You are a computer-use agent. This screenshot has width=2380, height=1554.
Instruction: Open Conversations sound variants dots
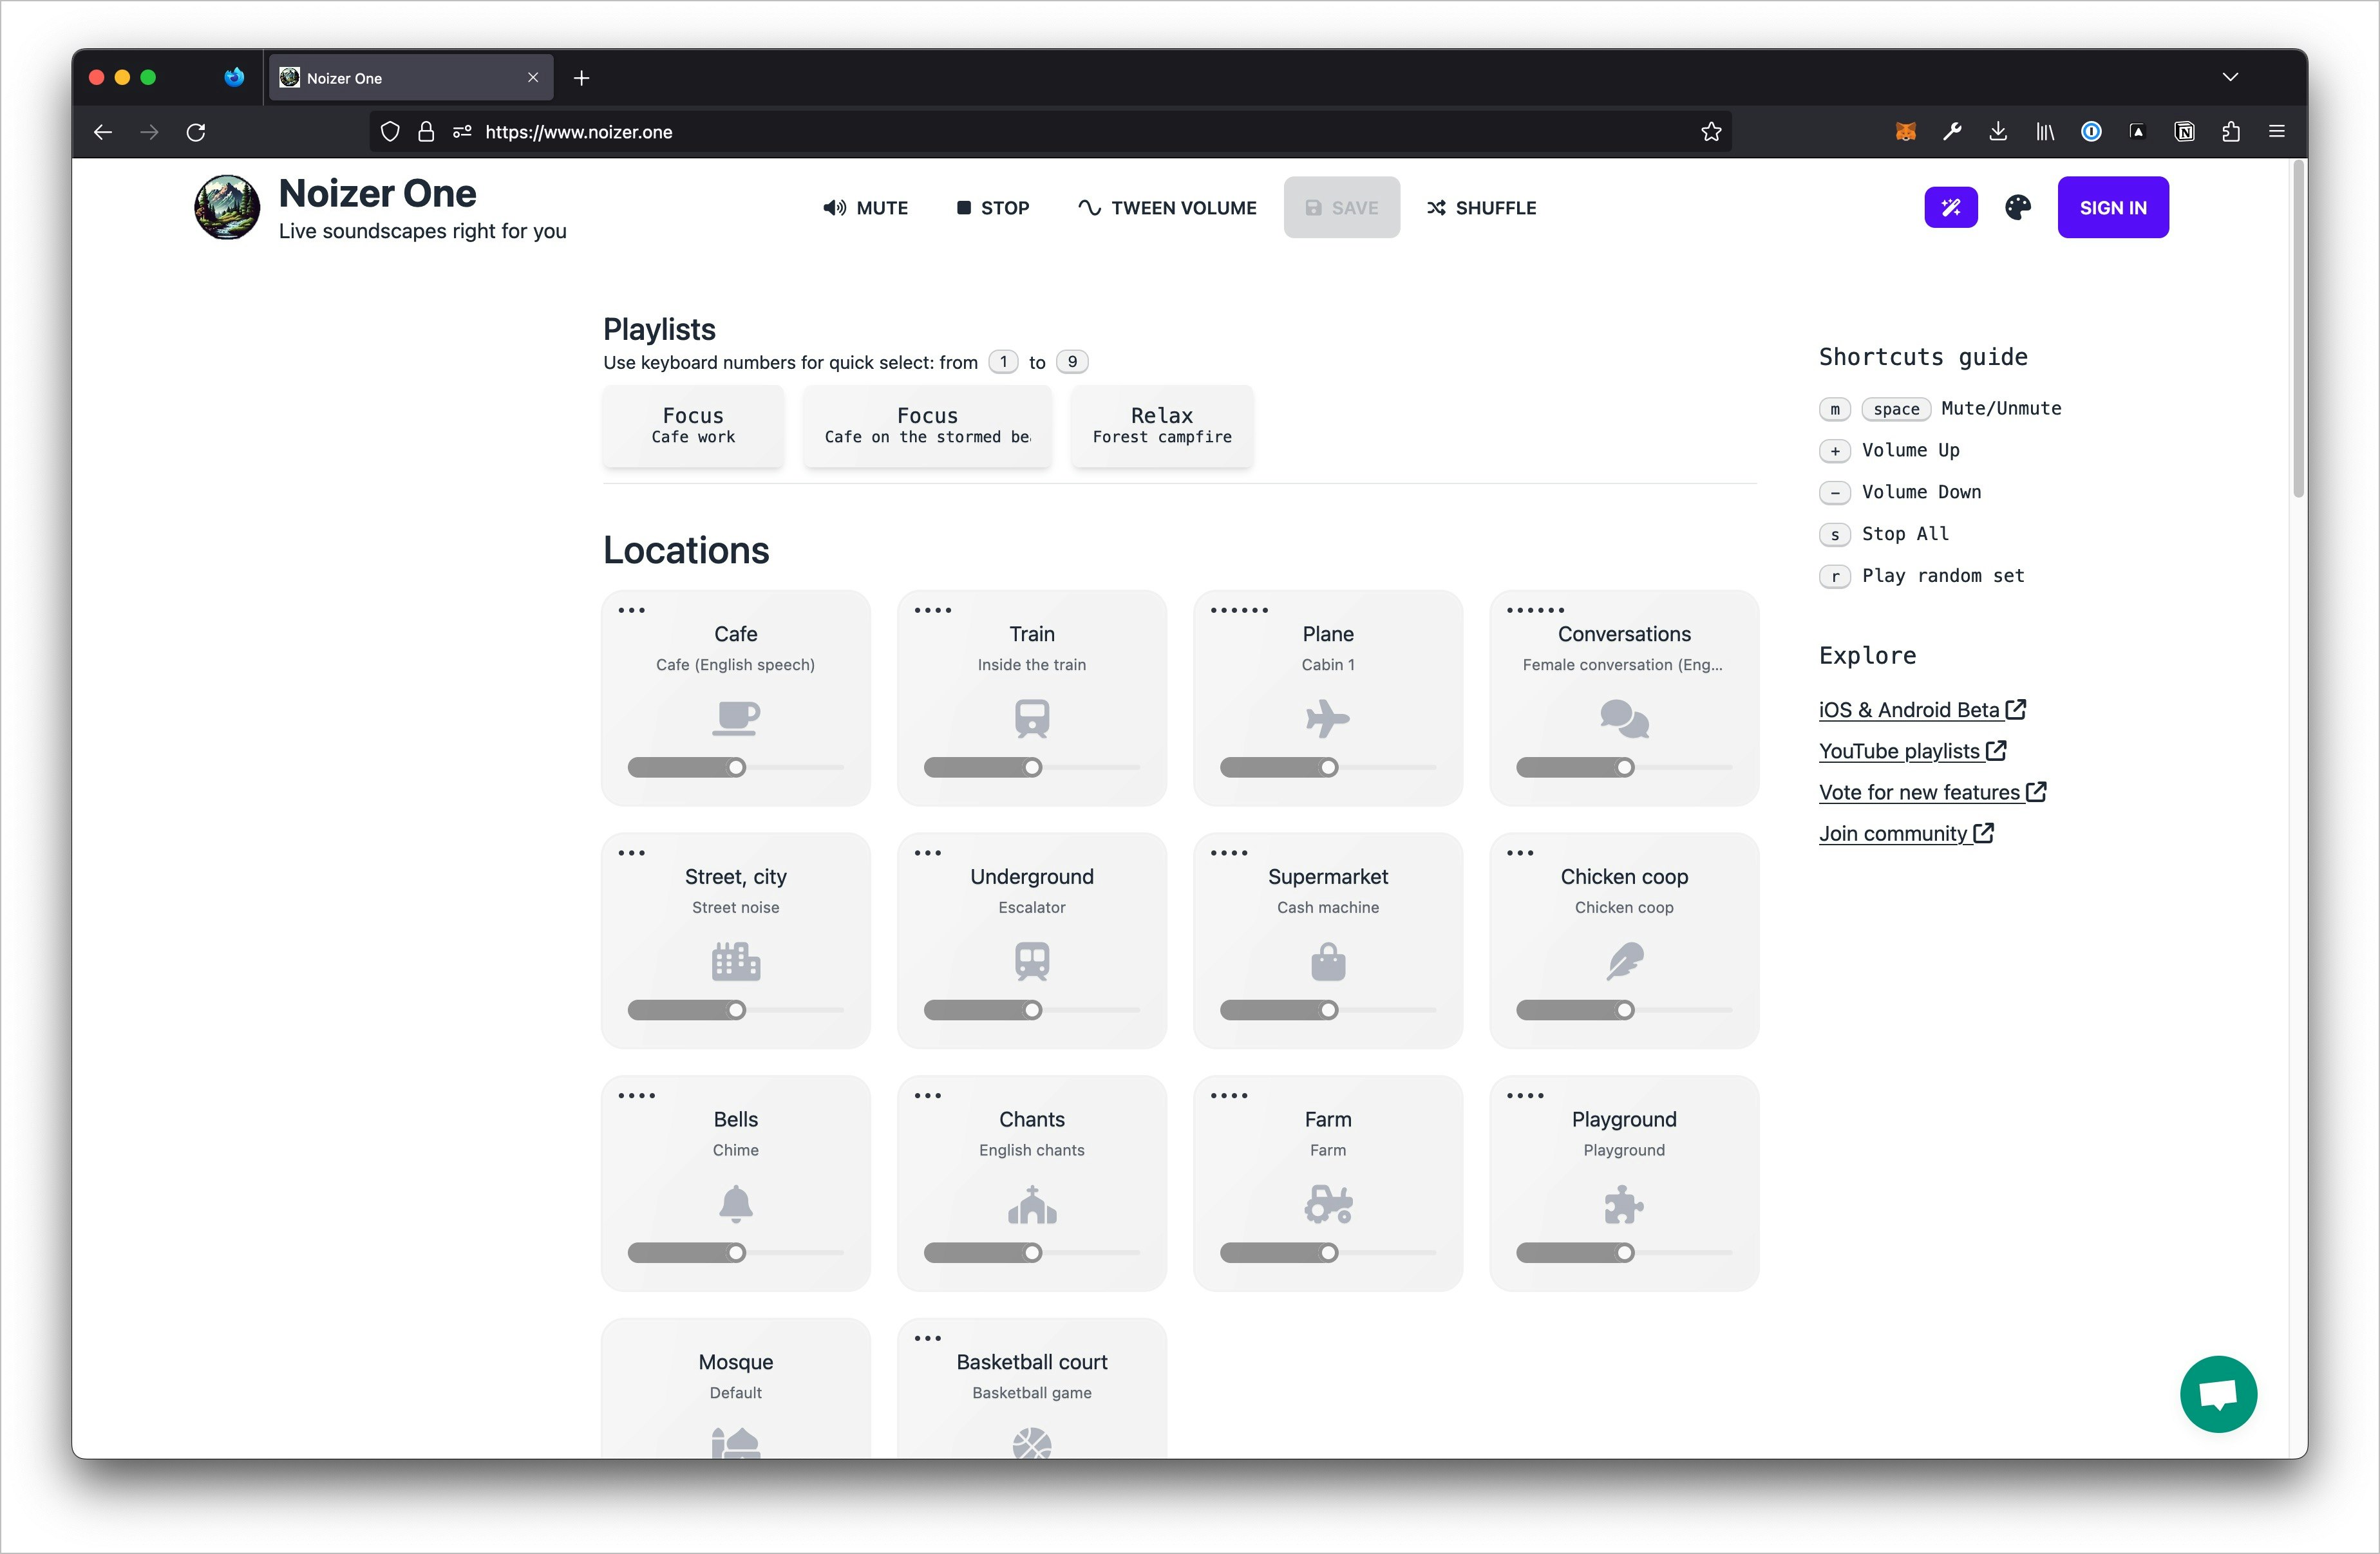1535,610
